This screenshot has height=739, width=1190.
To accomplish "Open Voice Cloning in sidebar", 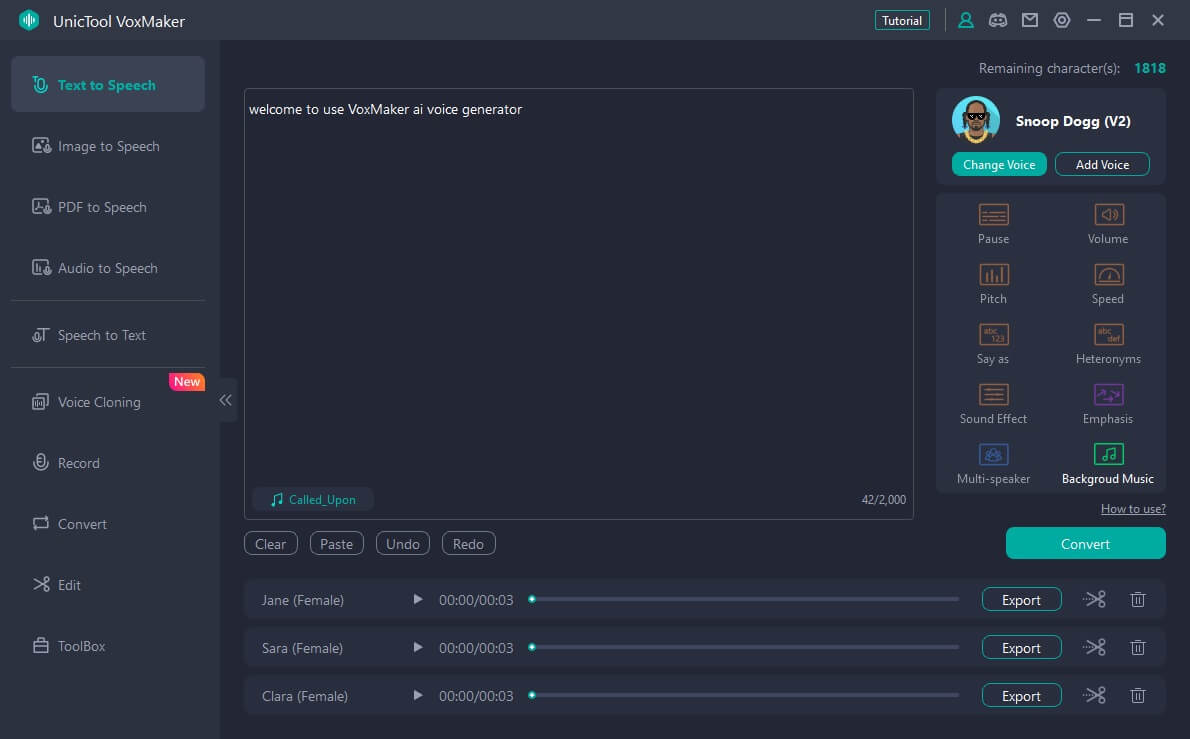I will (108, 401).
